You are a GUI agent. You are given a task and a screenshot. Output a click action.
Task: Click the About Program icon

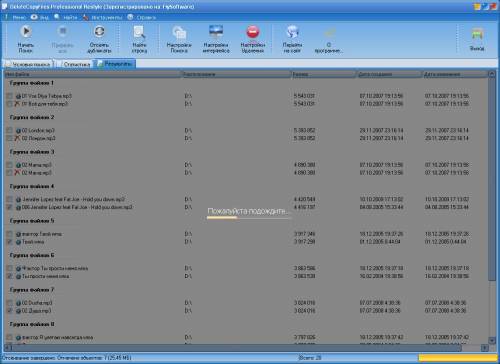tap(329, 32)
